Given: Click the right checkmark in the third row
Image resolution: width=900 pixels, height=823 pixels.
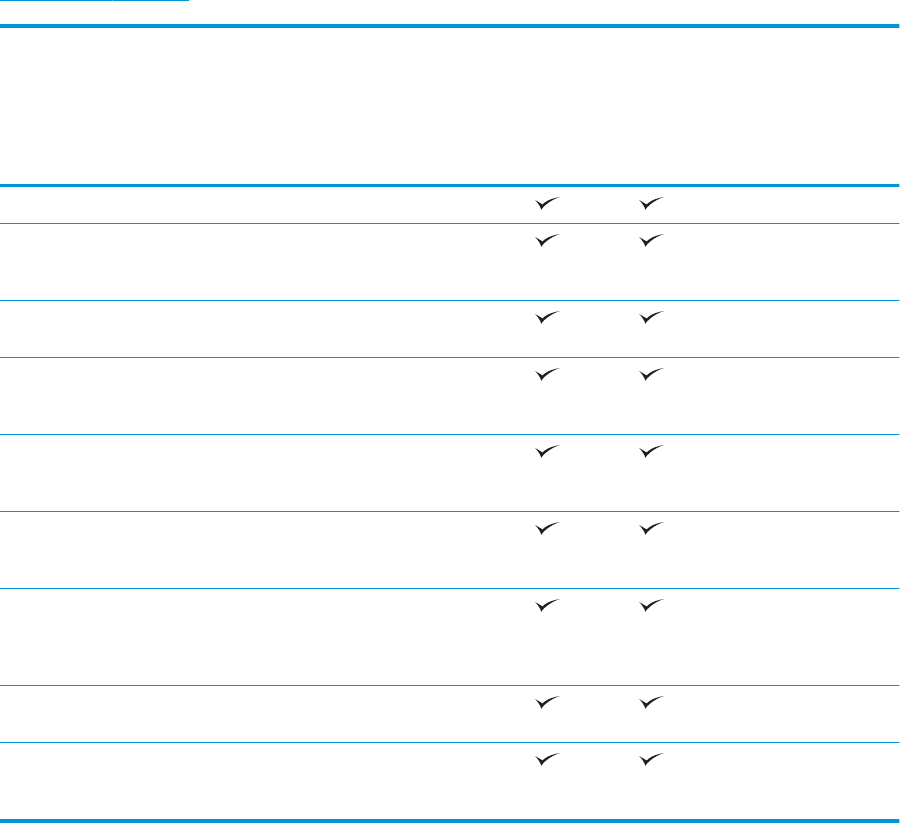Looking at the screenshot, I should [x=654, y=318].
